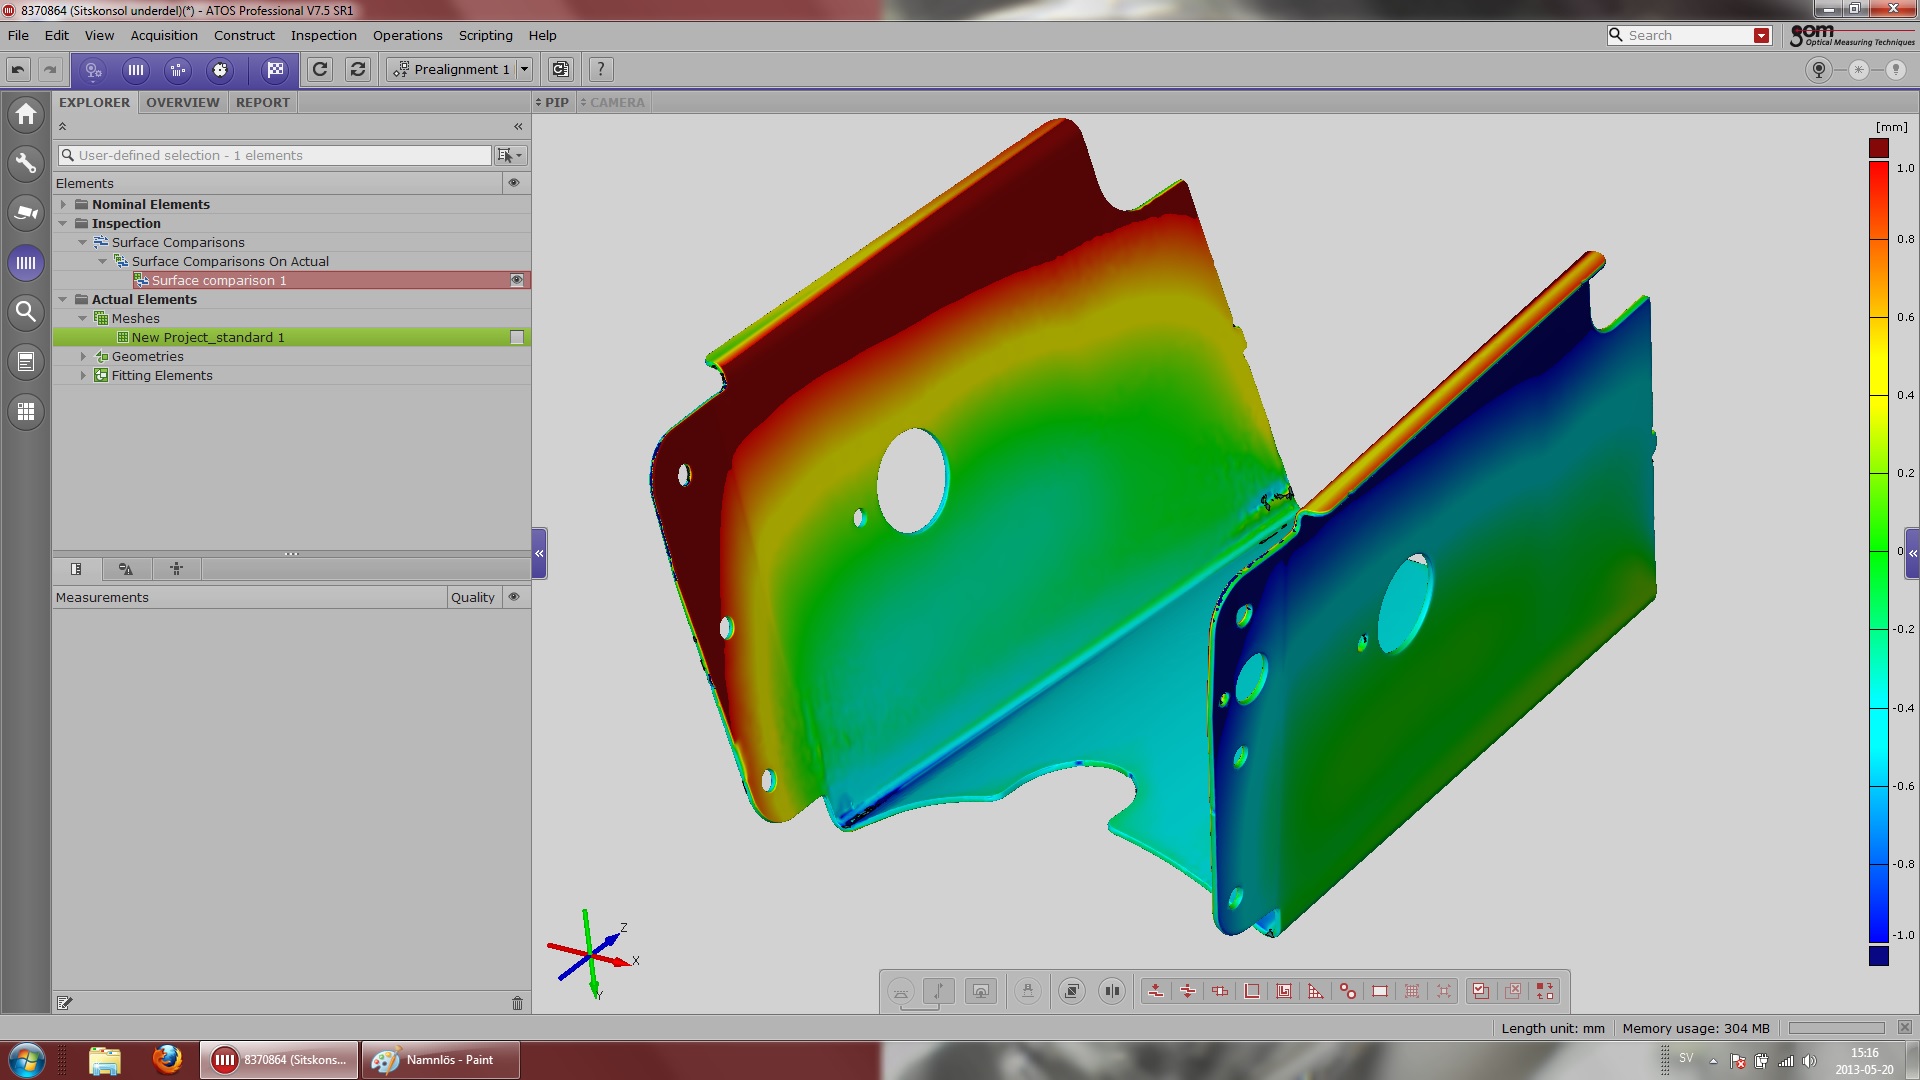Click the double-arrow refresh all button
Image resolution: width=1920 pixels, height=1080 pixels.
(358, 70)
